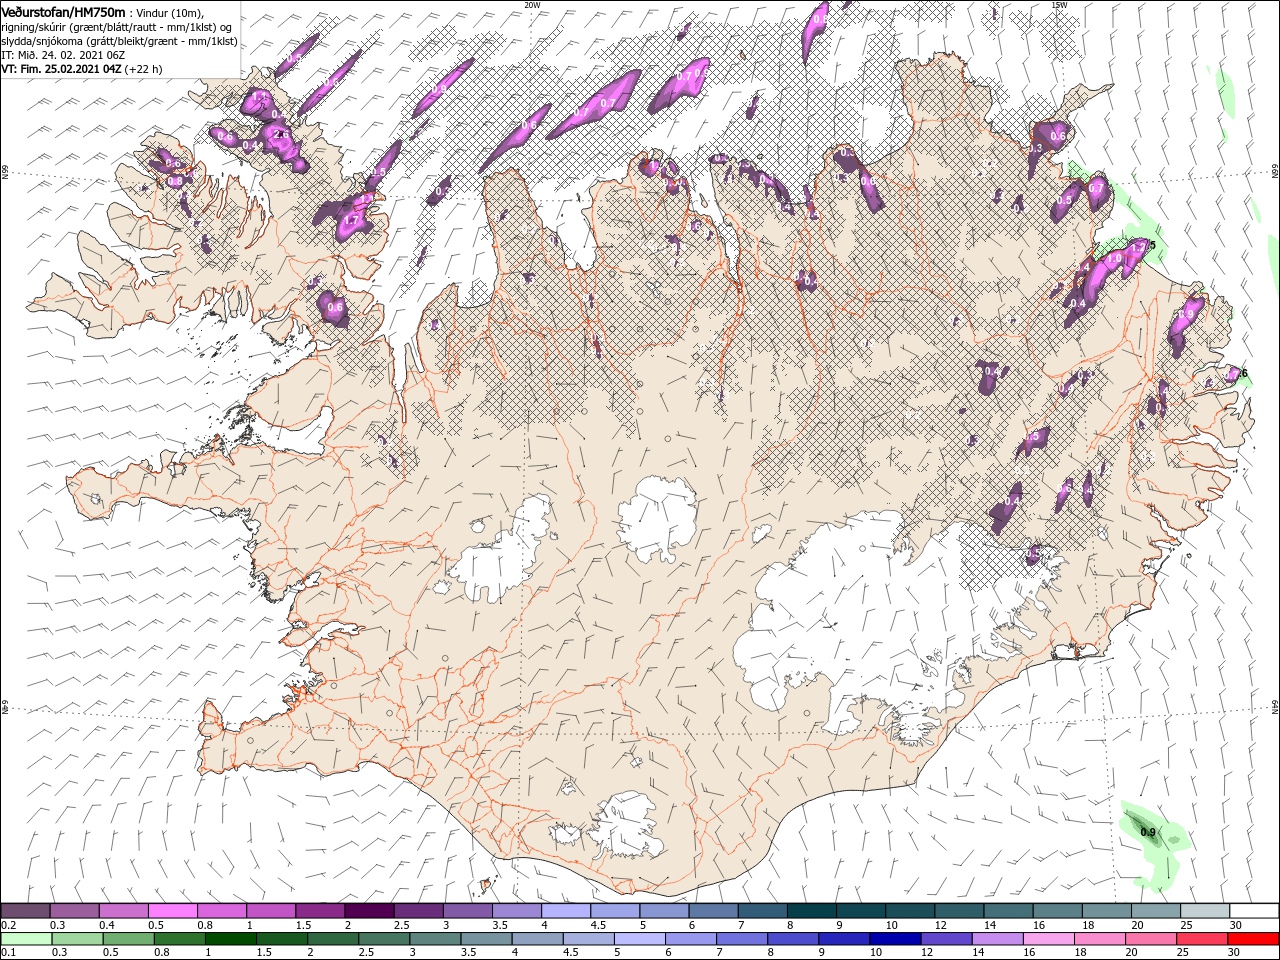Pick the bright pink snow swatch labeled 0.5
Screen dimensions: 1280x960
click(x=172, y=911)
